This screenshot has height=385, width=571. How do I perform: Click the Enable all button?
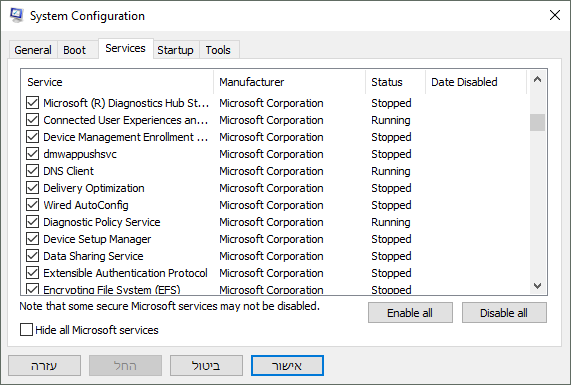pyautogui.click(x=410, y=313)
